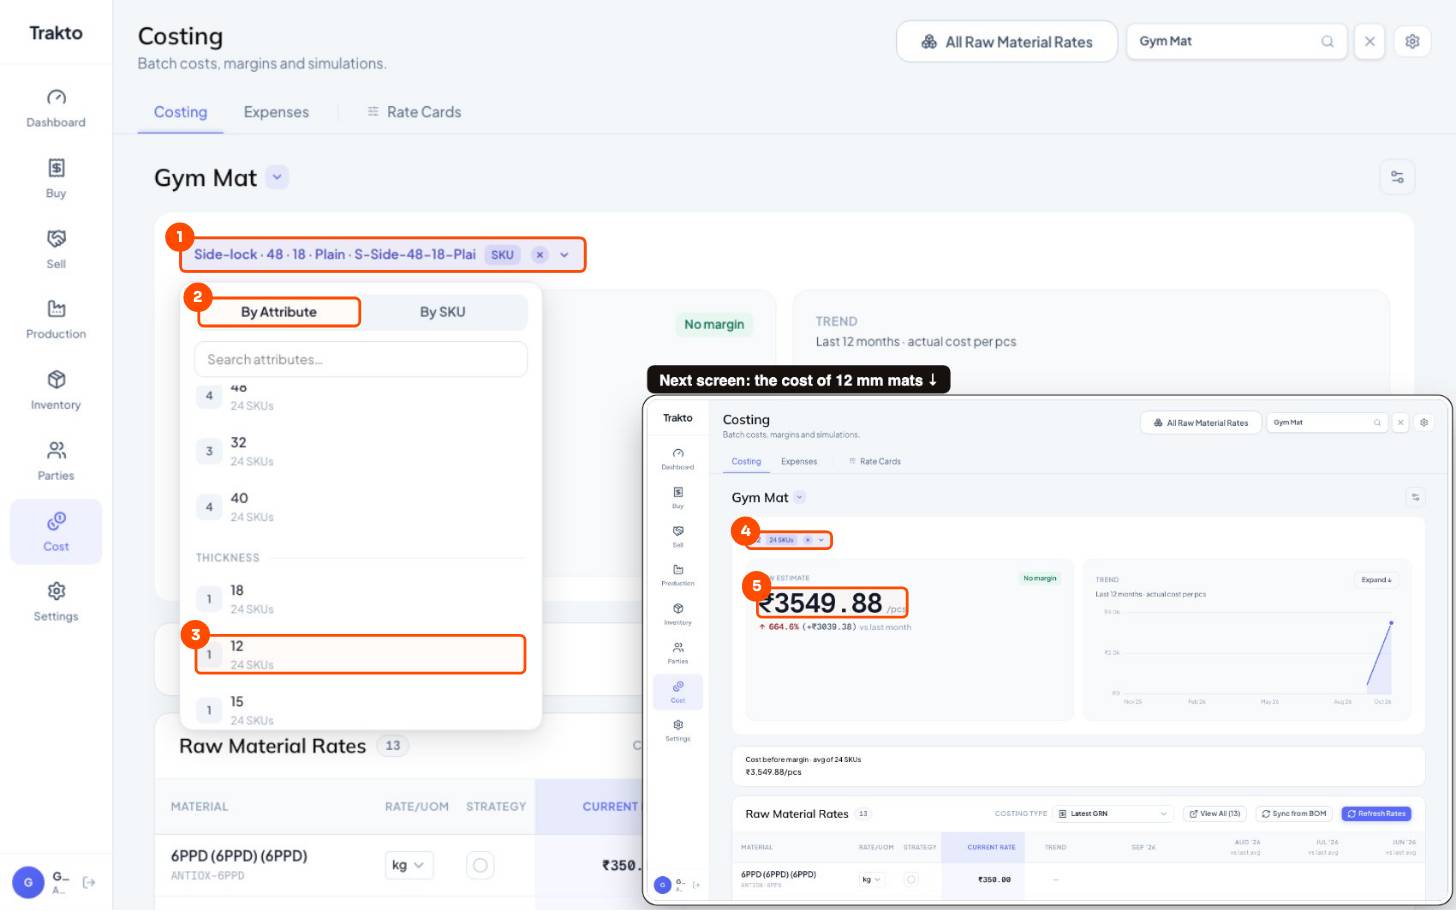Open the Latest GRN costing type dropdown

click(1112, 814)
